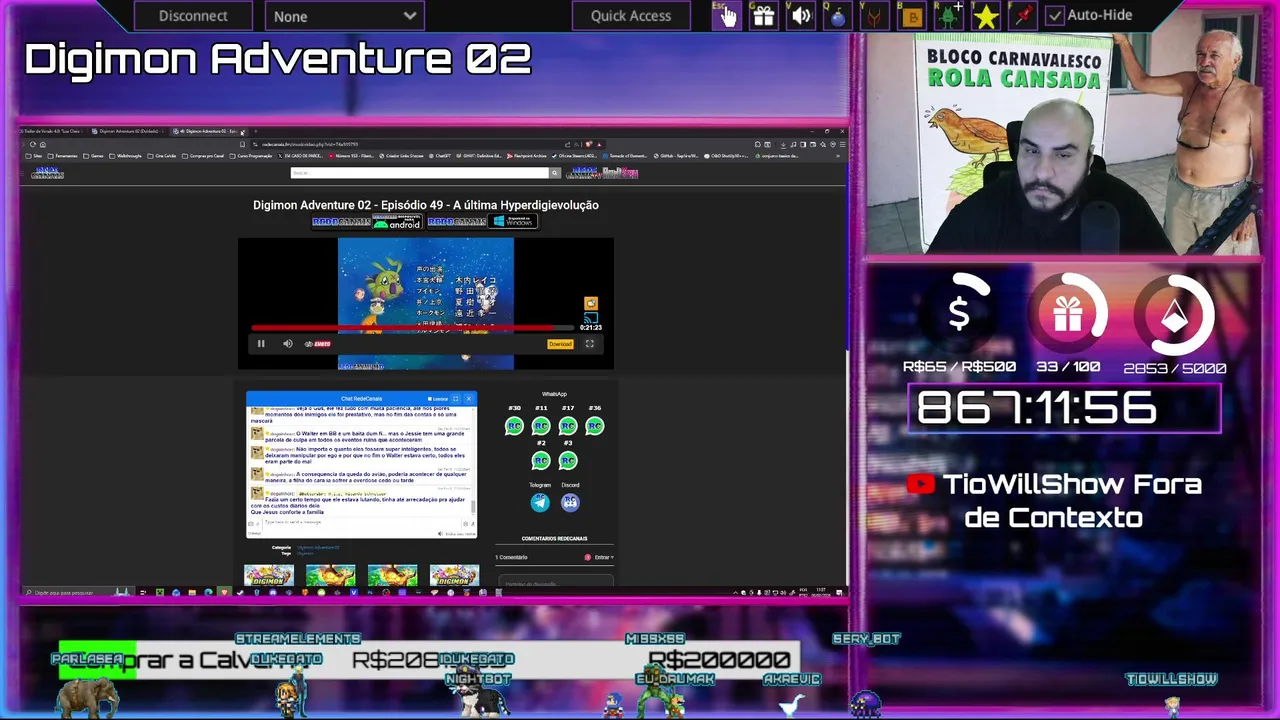Open WhatsApp group #11
Screen dimensions: 1280x720
click(x=541, y=426)
